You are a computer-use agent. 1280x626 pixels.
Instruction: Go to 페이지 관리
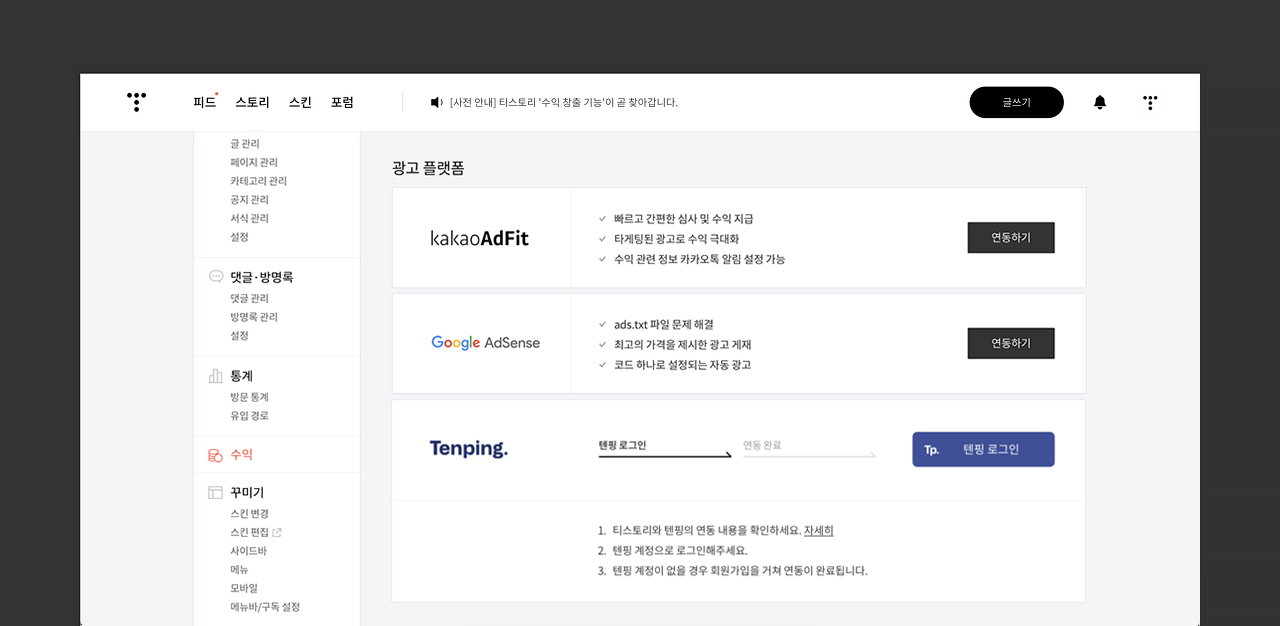click(x=254, y=162)
